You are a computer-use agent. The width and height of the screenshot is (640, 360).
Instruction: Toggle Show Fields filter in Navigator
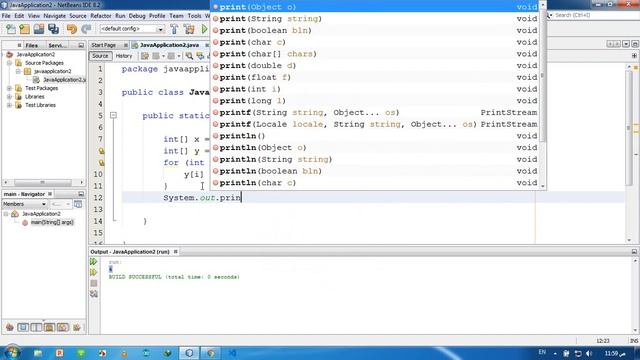(x=23, y=327)
